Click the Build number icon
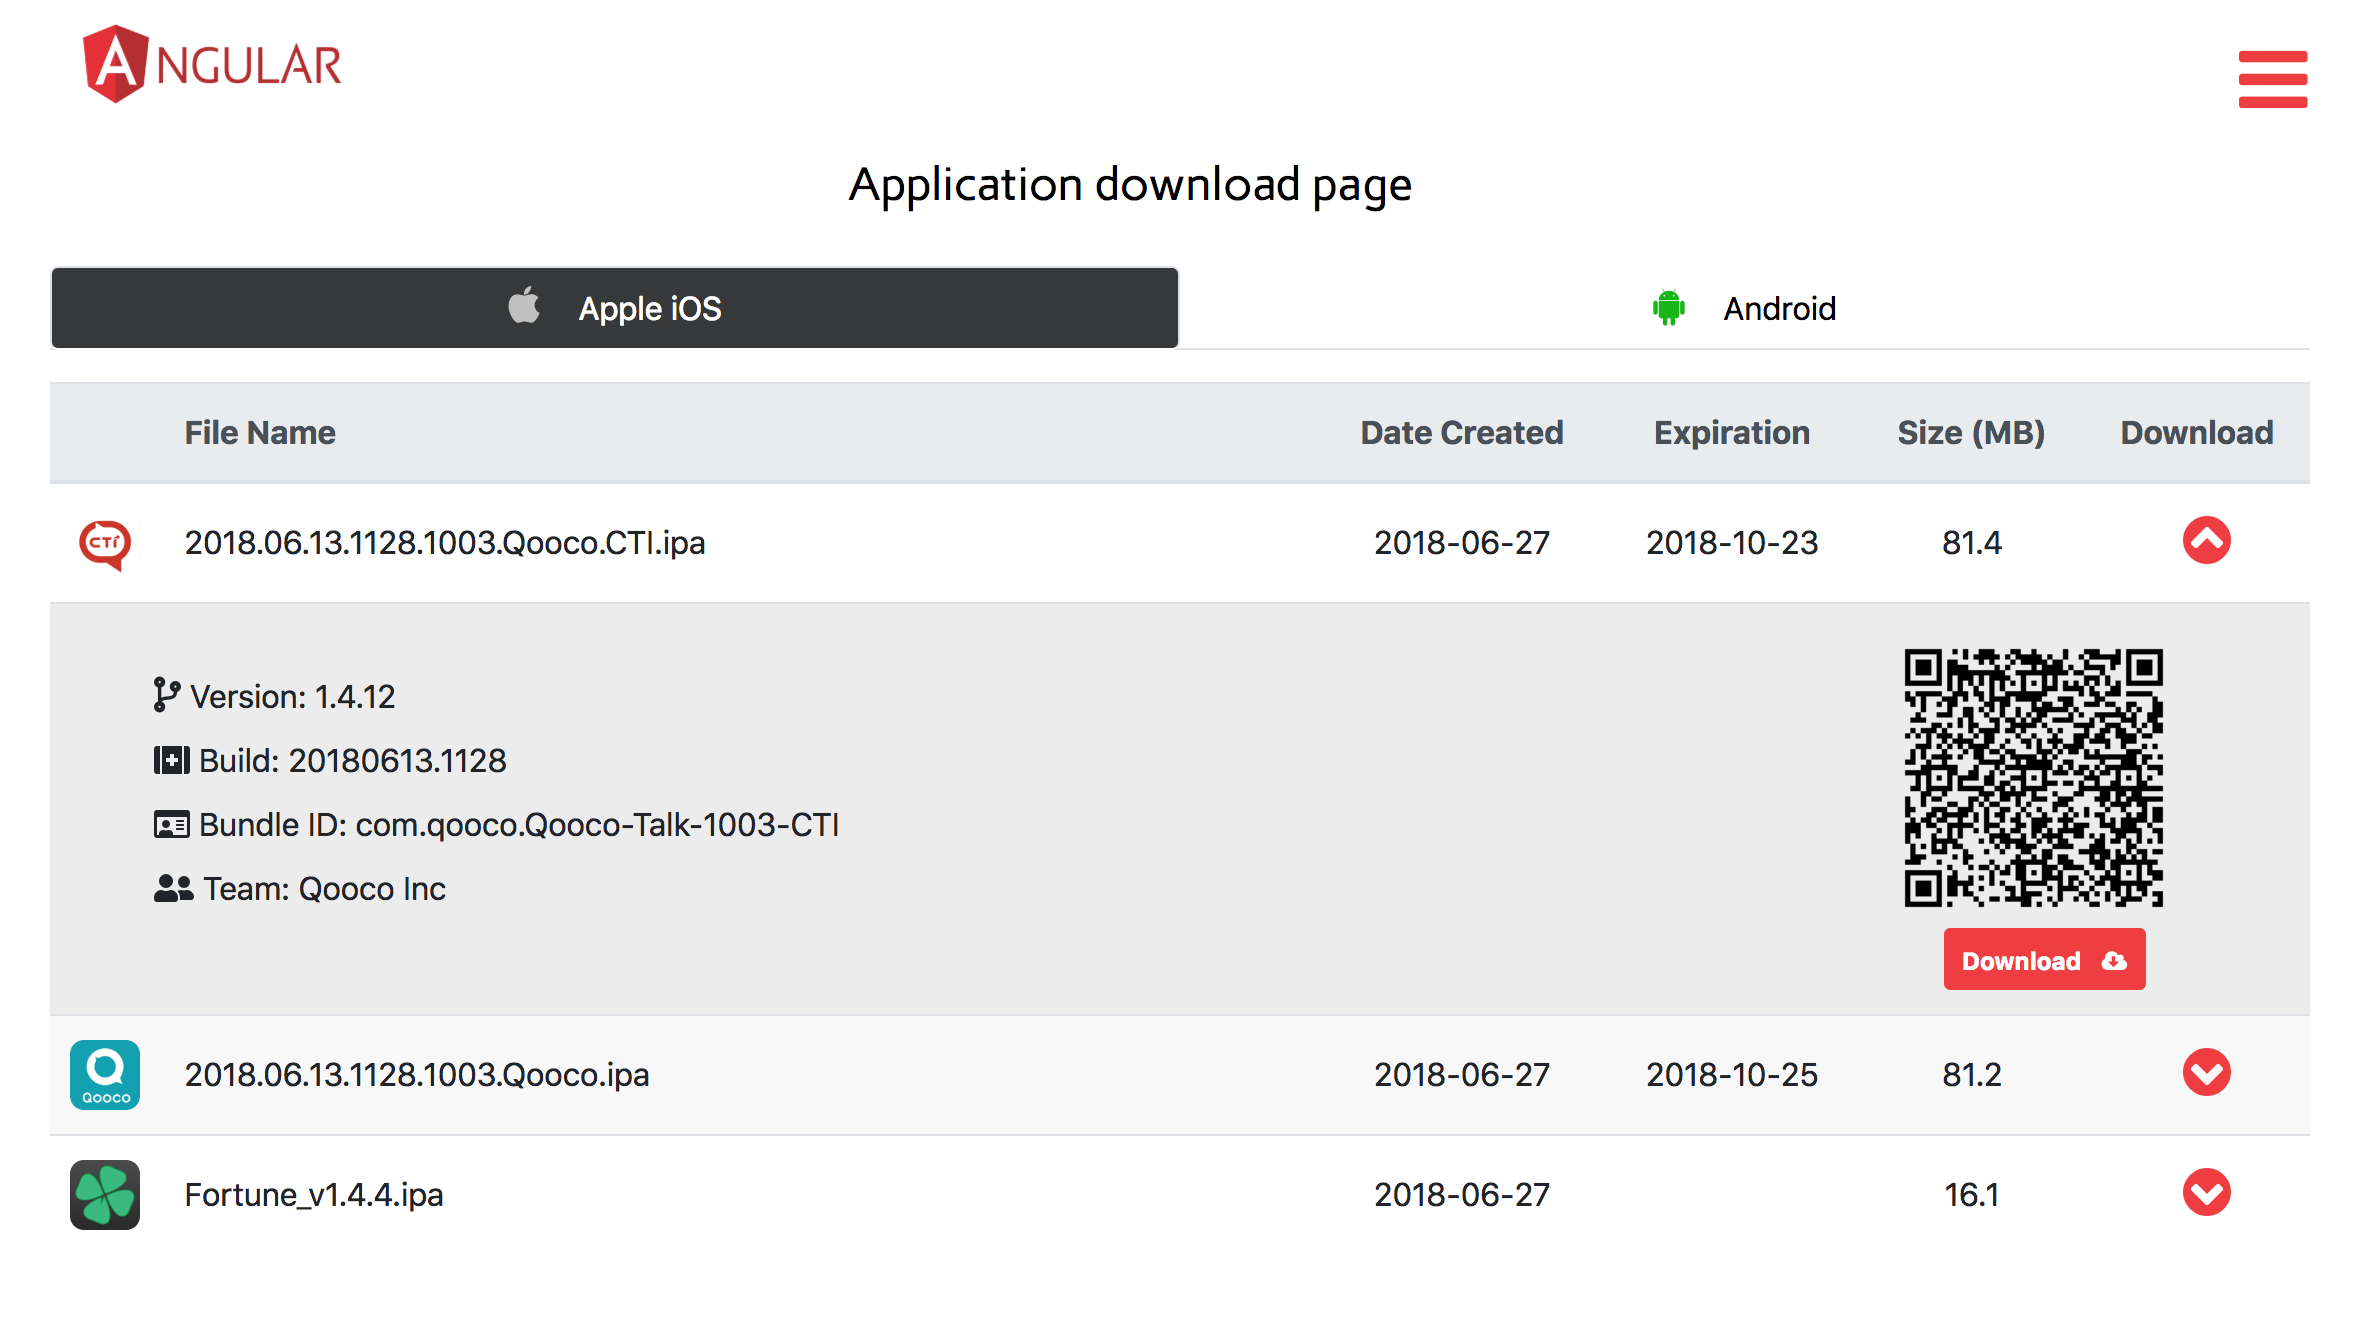Image resolution: width=2370 pixels, height=1318 pixels. (171, 760)
